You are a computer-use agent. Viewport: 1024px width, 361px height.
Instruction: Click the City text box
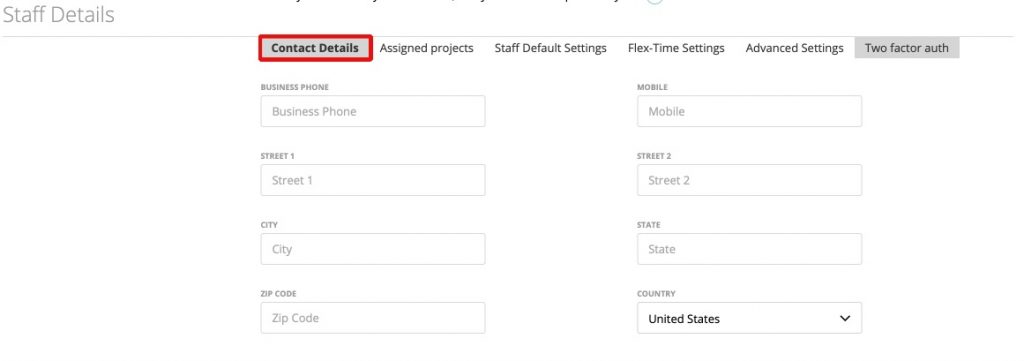(x=373, y=249)
